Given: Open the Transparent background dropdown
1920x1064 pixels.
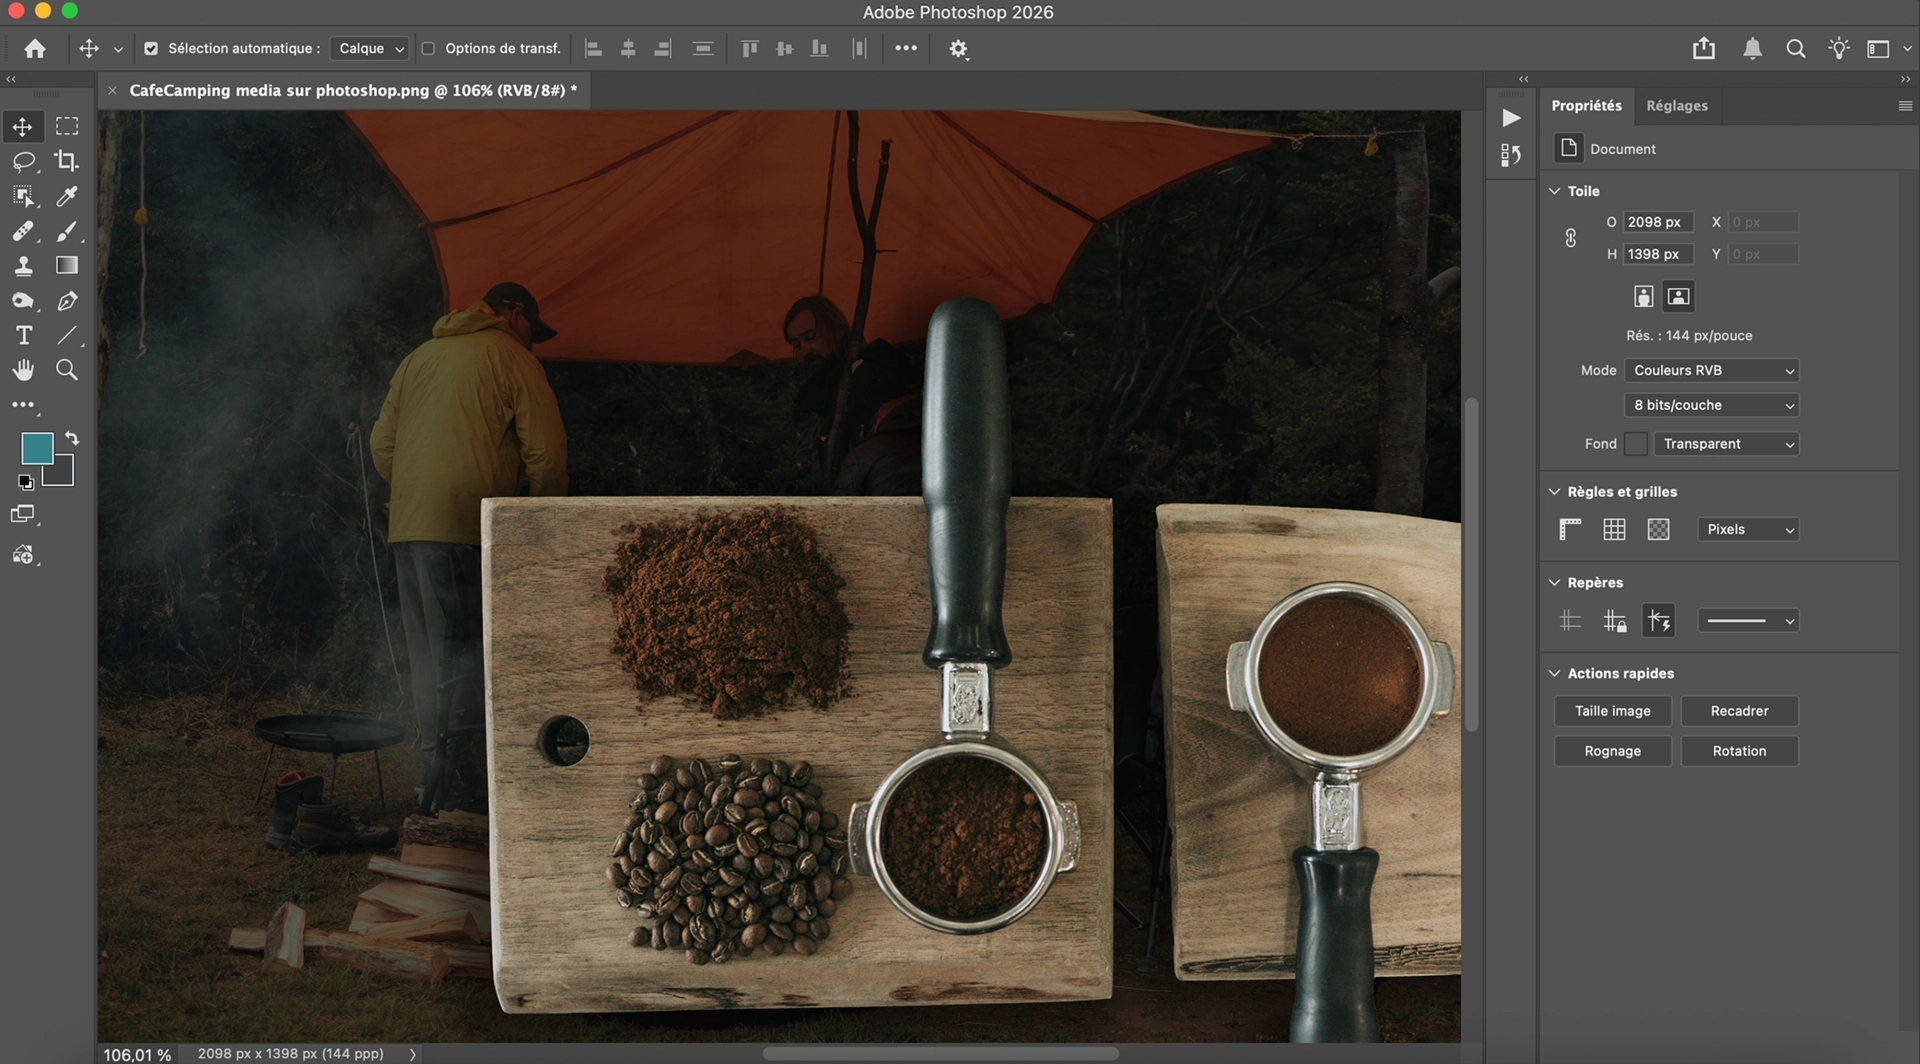Looking at the screenshot, I should (x=1726, y=444).
